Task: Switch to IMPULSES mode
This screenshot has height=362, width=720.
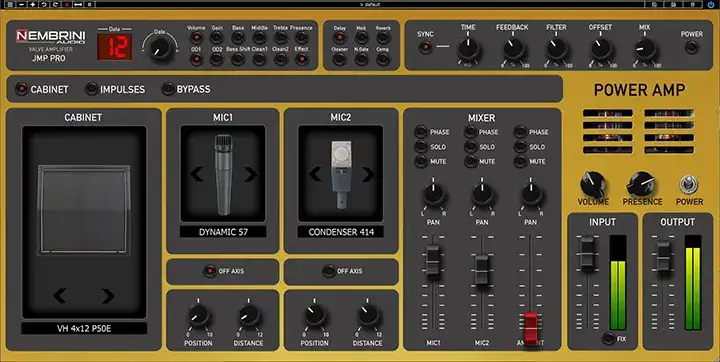Action: (92, 89)
